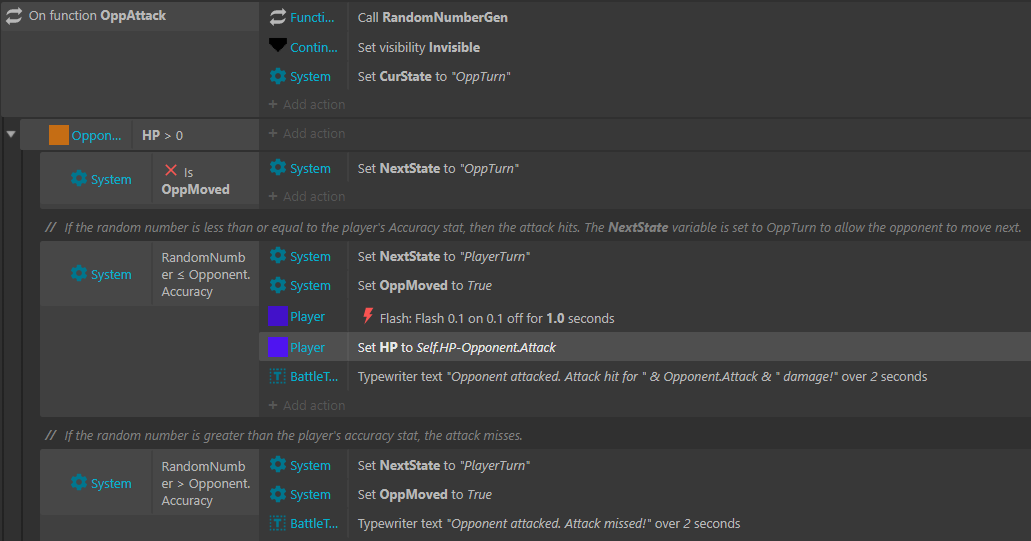Click Player sprite icon on Set HP action

(277, 347)
